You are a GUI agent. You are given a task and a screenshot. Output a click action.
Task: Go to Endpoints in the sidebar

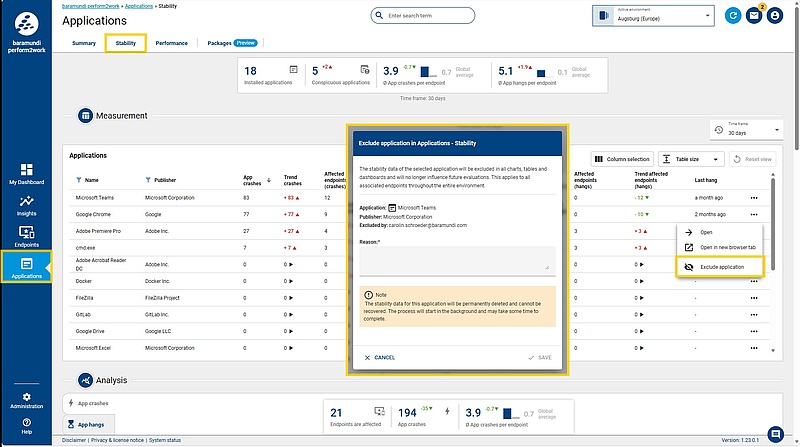[27, 236]
